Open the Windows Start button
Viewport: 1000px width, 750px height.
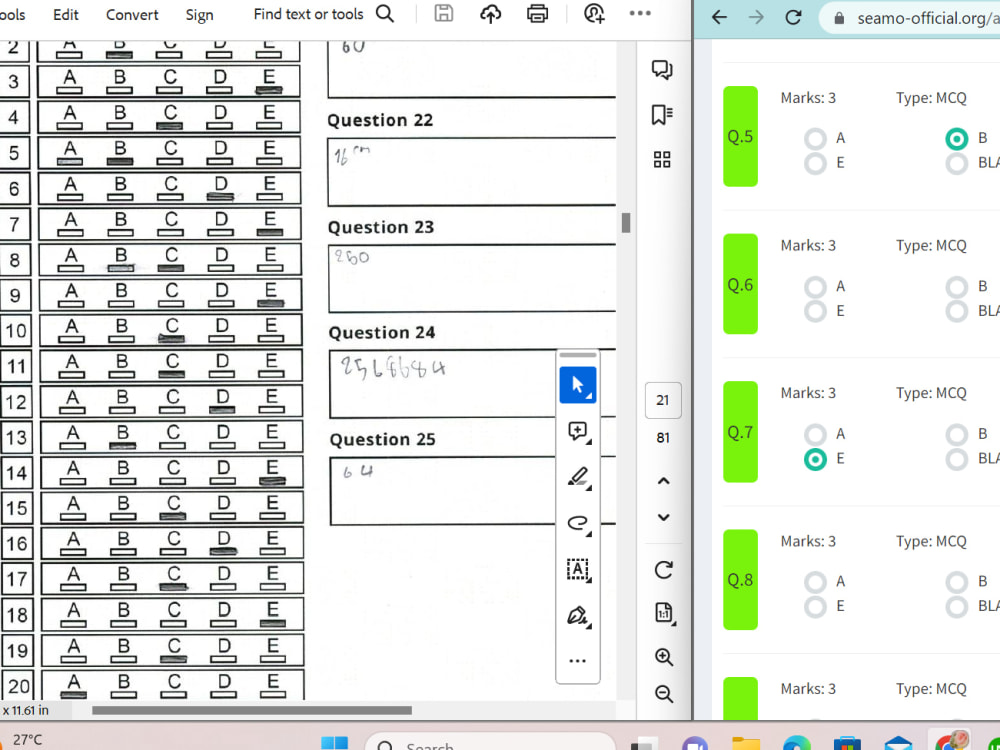[x=334, y=743]
